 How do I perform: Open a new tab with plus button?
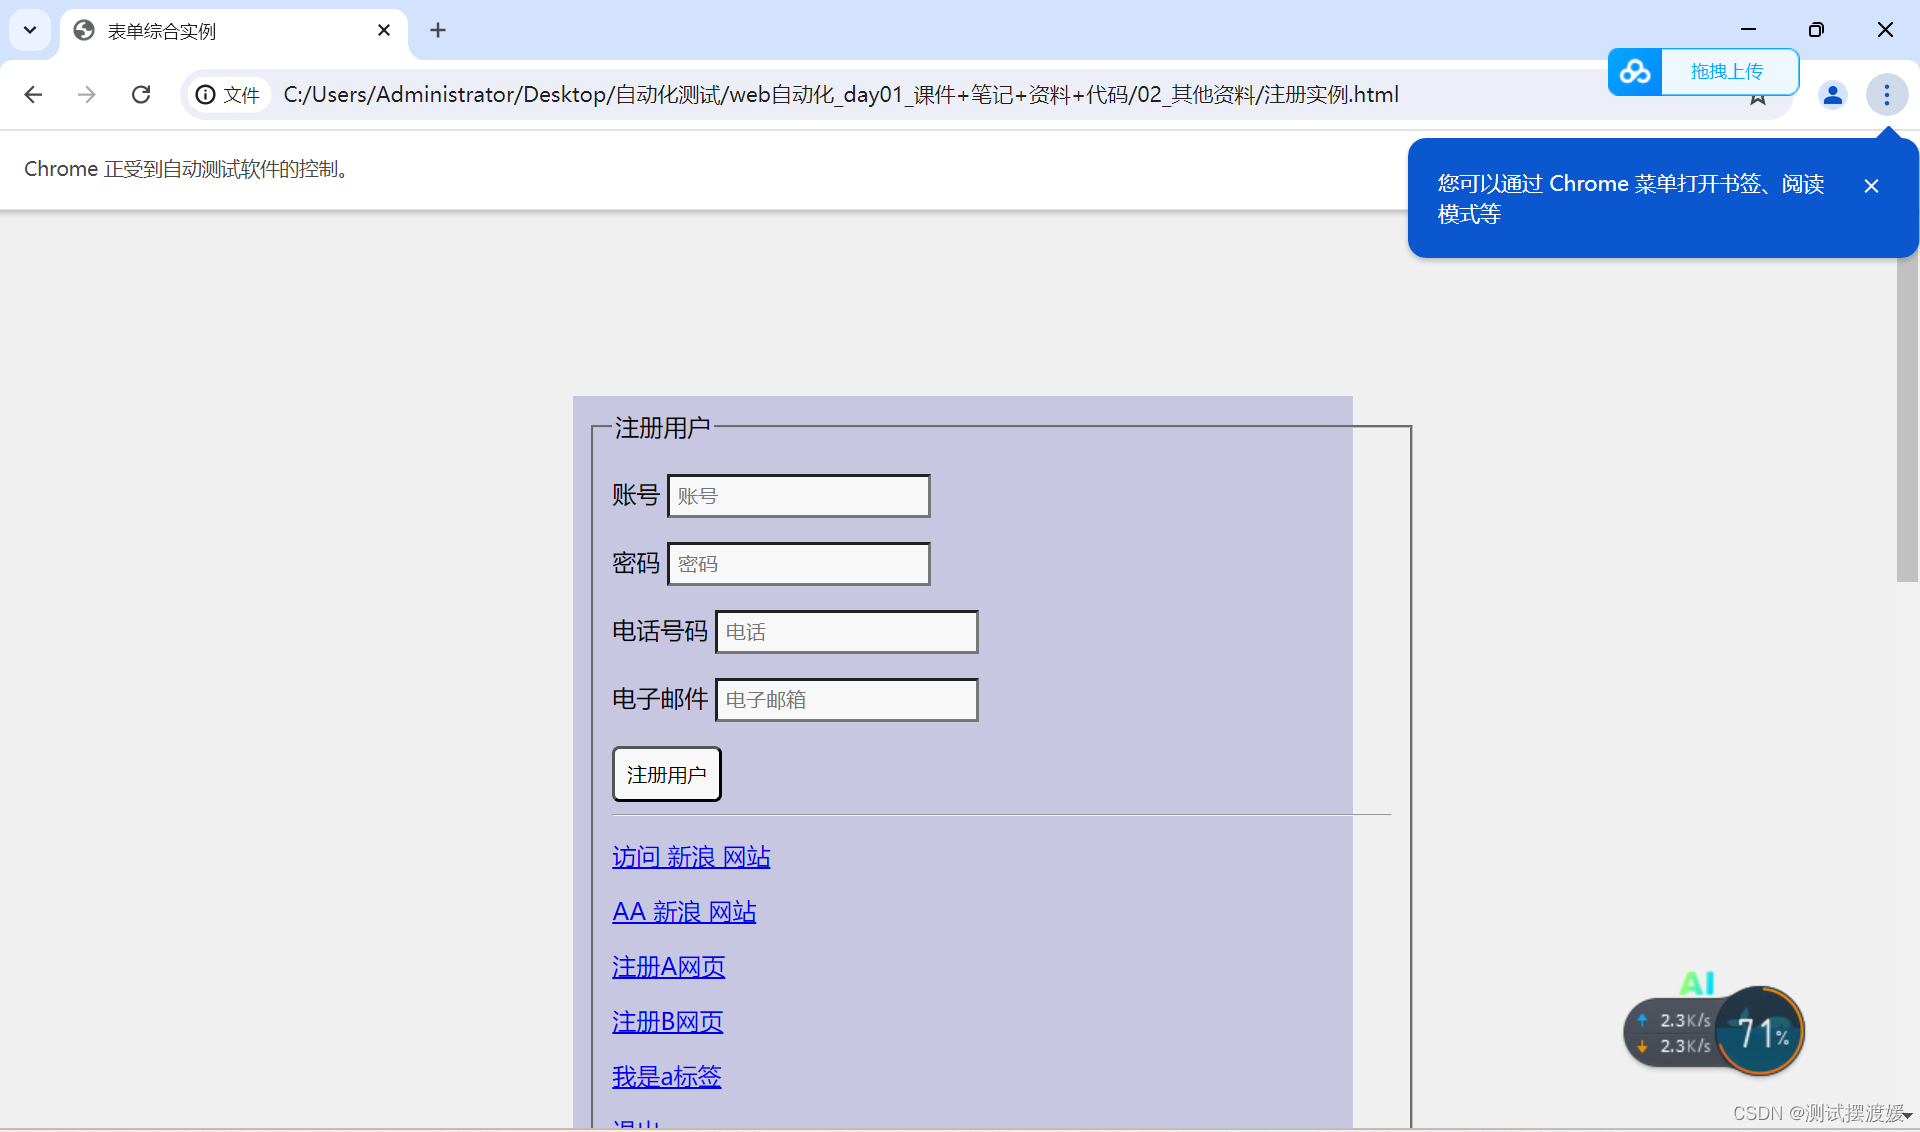point(438,30)
